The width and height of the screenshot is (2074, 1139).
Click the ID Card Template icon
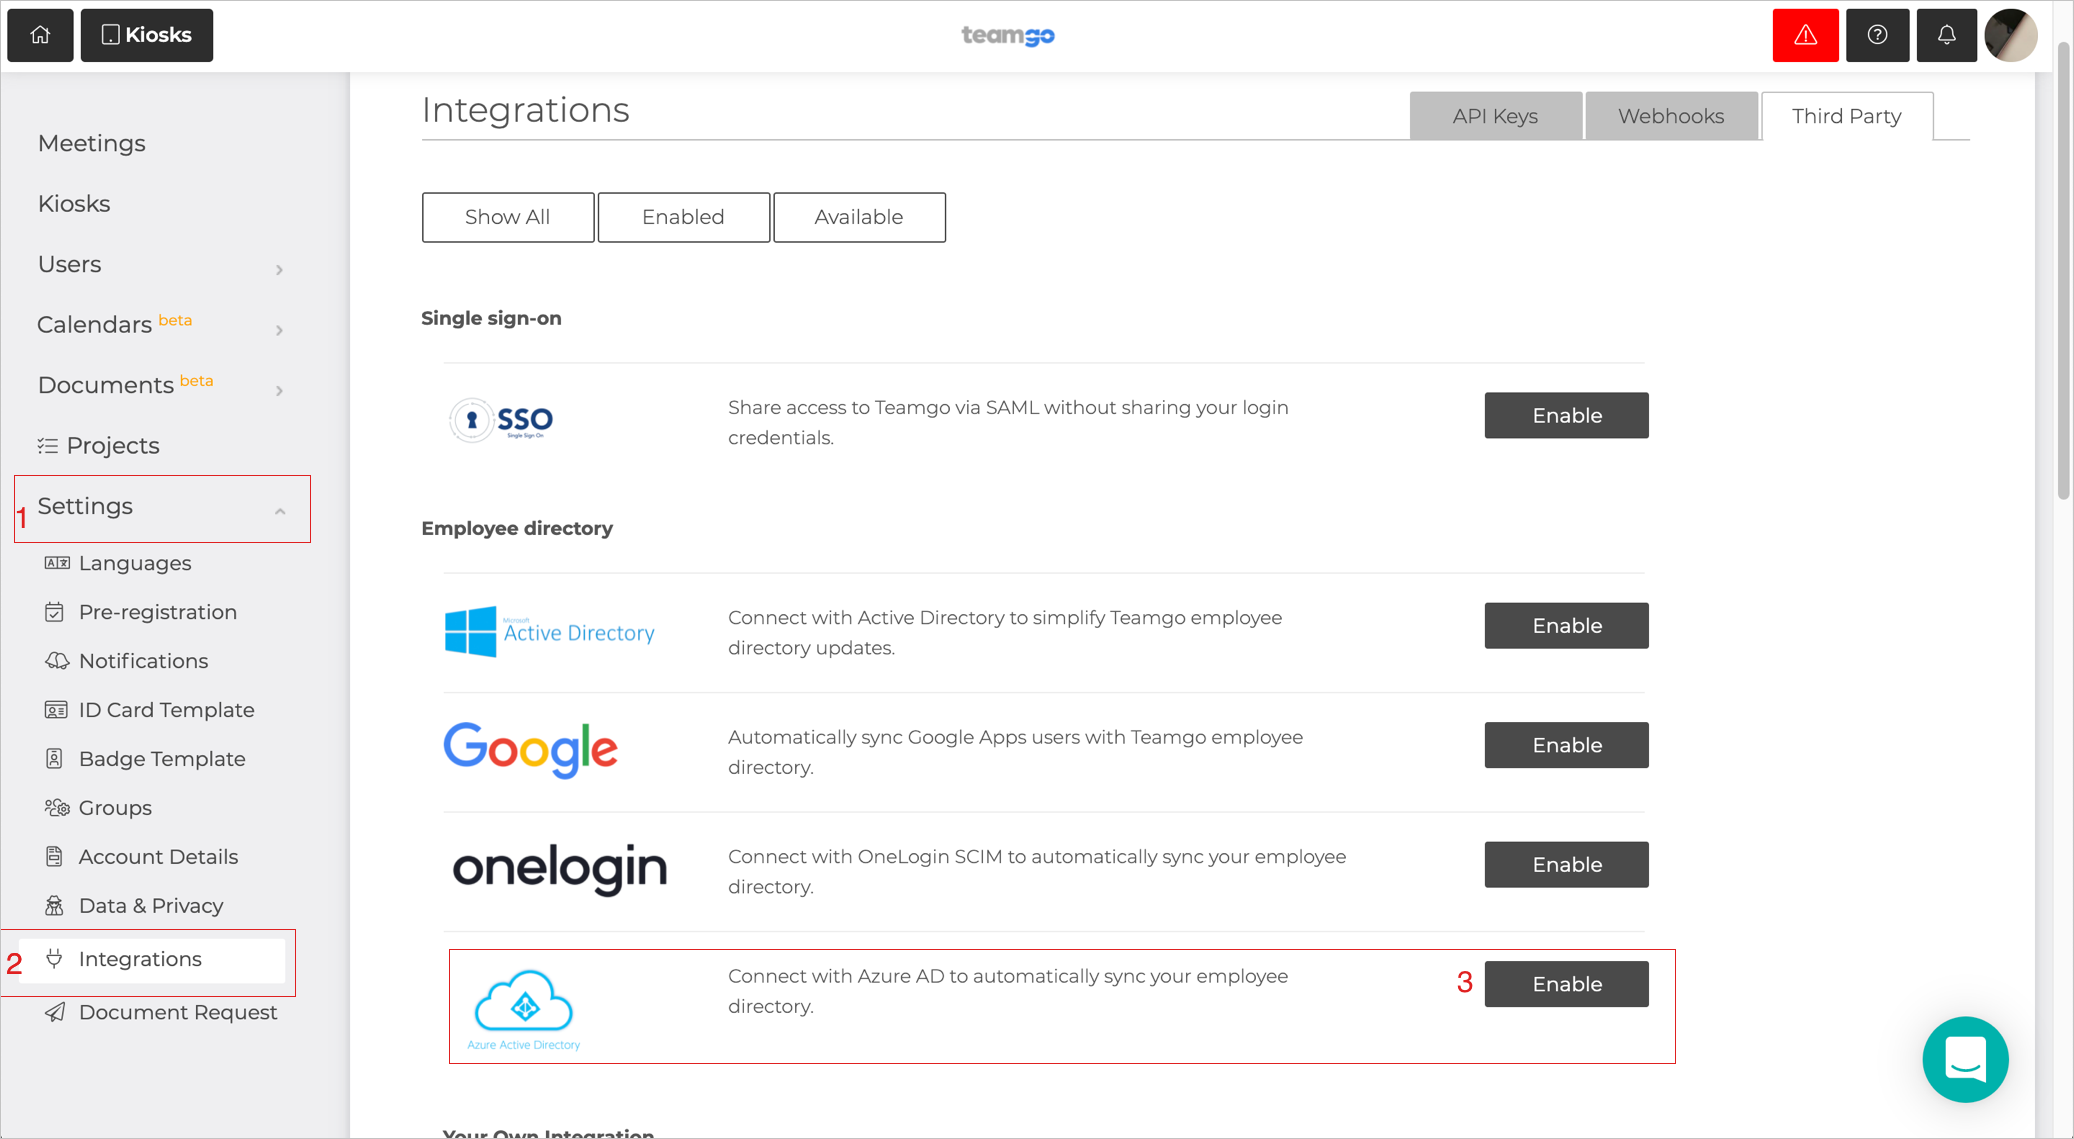coord(56,710)
